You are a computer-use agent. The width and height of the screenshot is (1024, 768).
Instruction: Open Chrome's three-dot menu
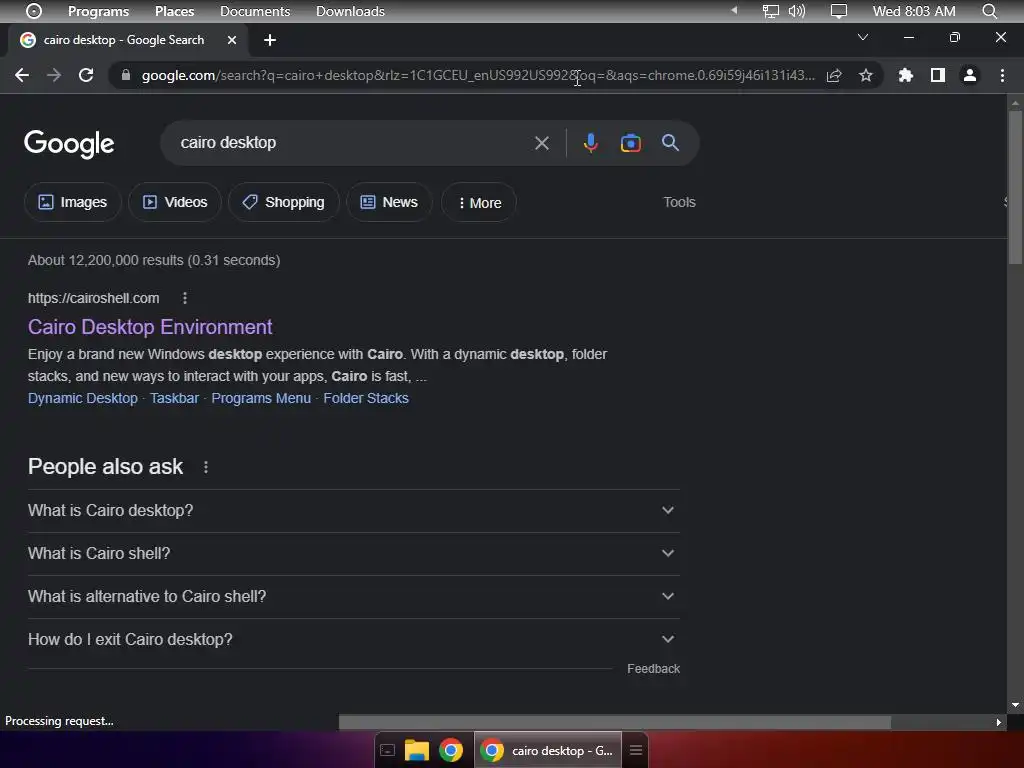[1002, 75]
